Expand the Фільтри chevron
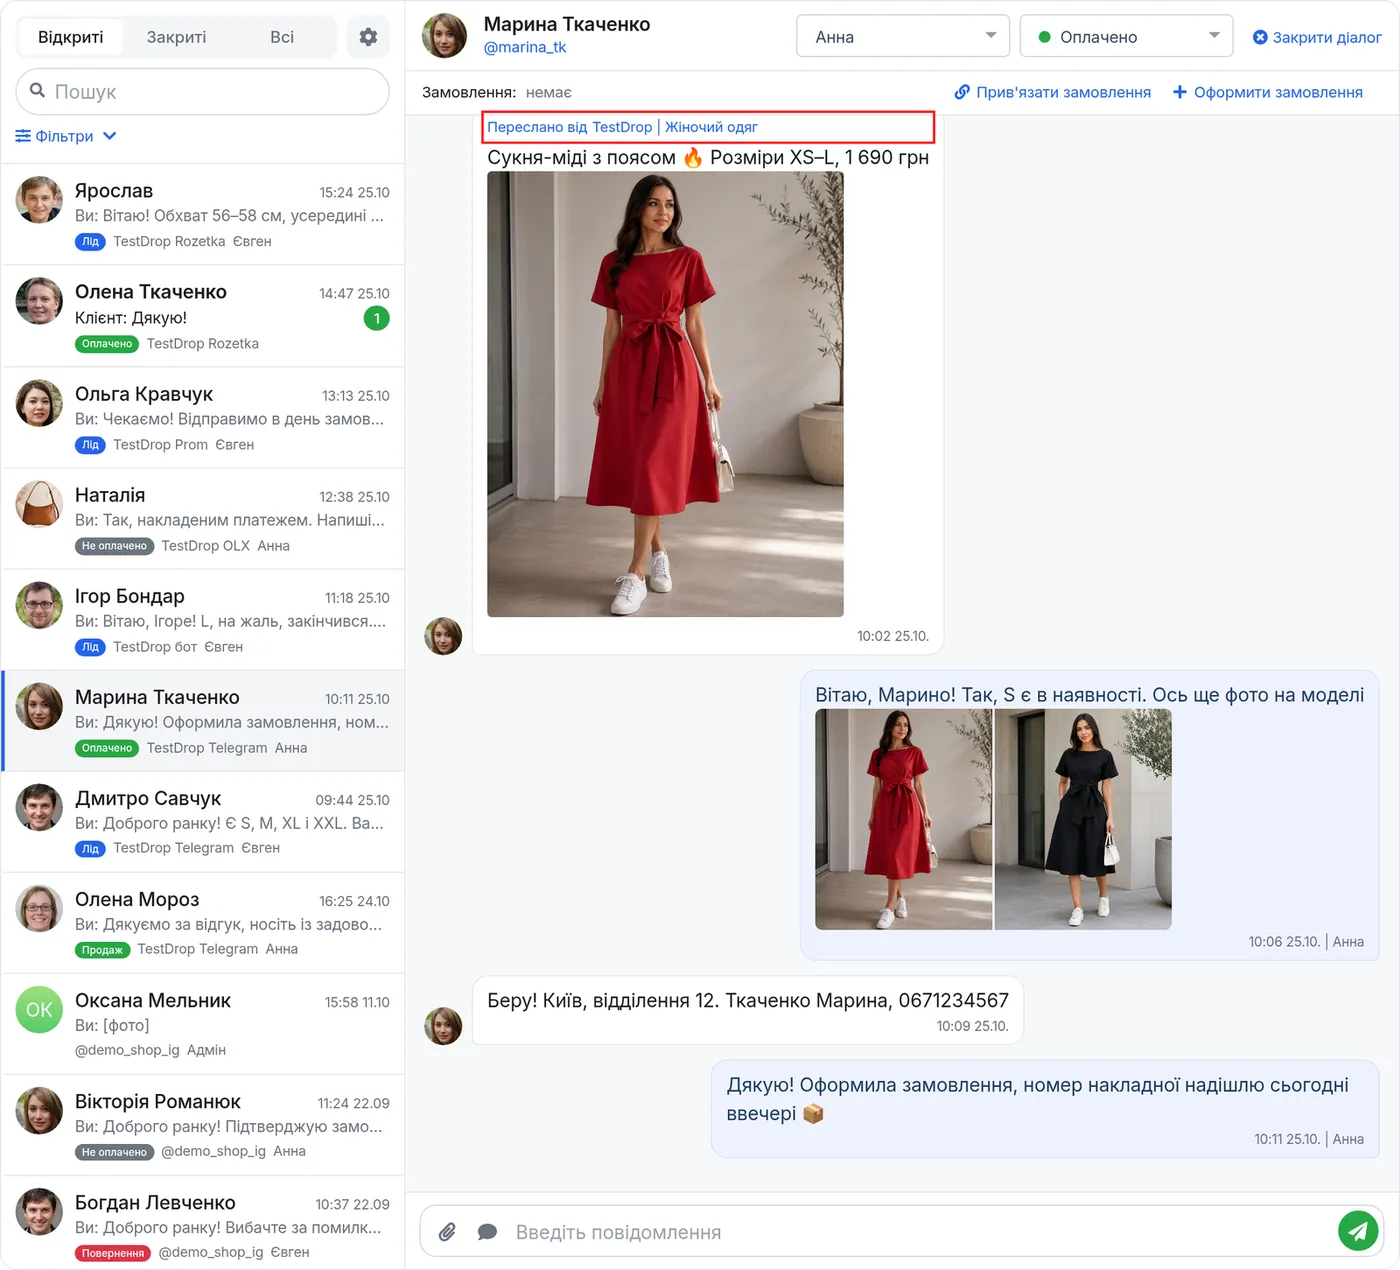1400x1270 pixels. [110, 136]
